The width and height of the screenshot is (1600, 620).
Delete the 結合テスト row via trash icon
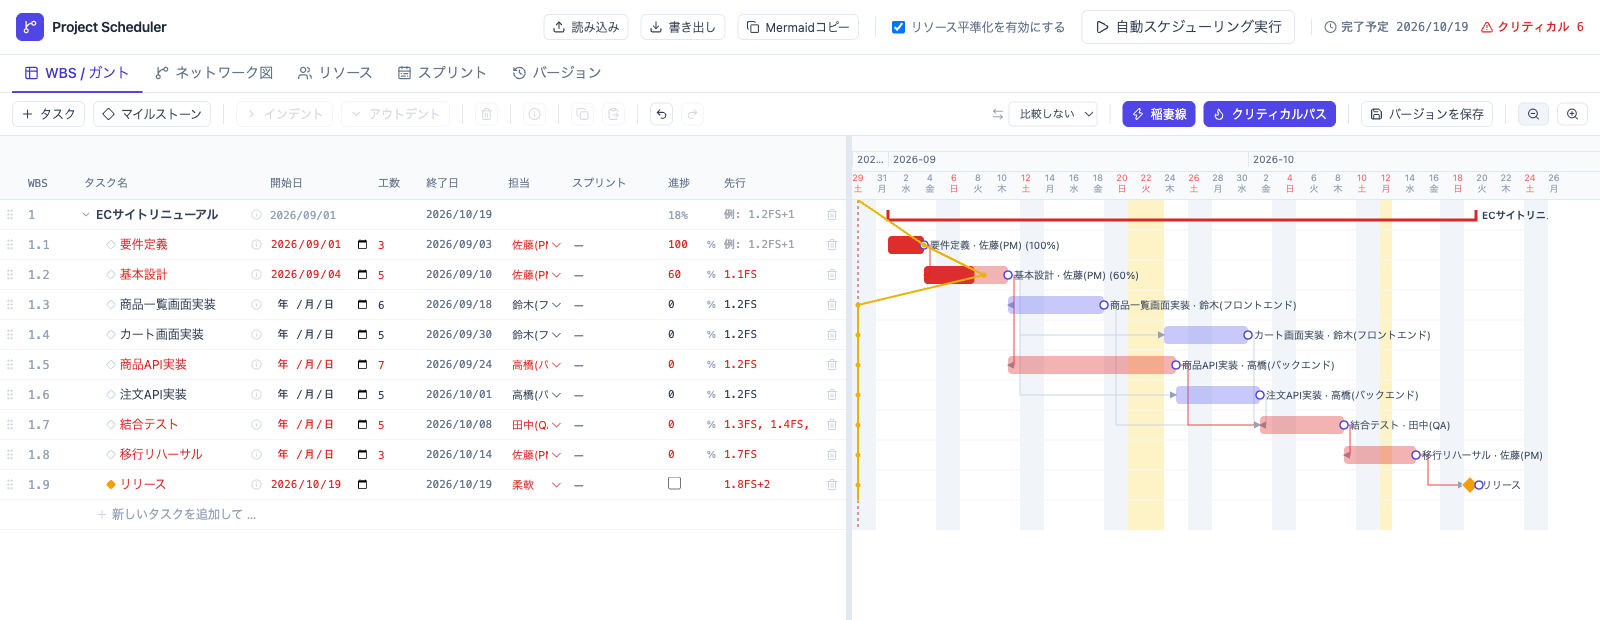(x=832, y=424)
